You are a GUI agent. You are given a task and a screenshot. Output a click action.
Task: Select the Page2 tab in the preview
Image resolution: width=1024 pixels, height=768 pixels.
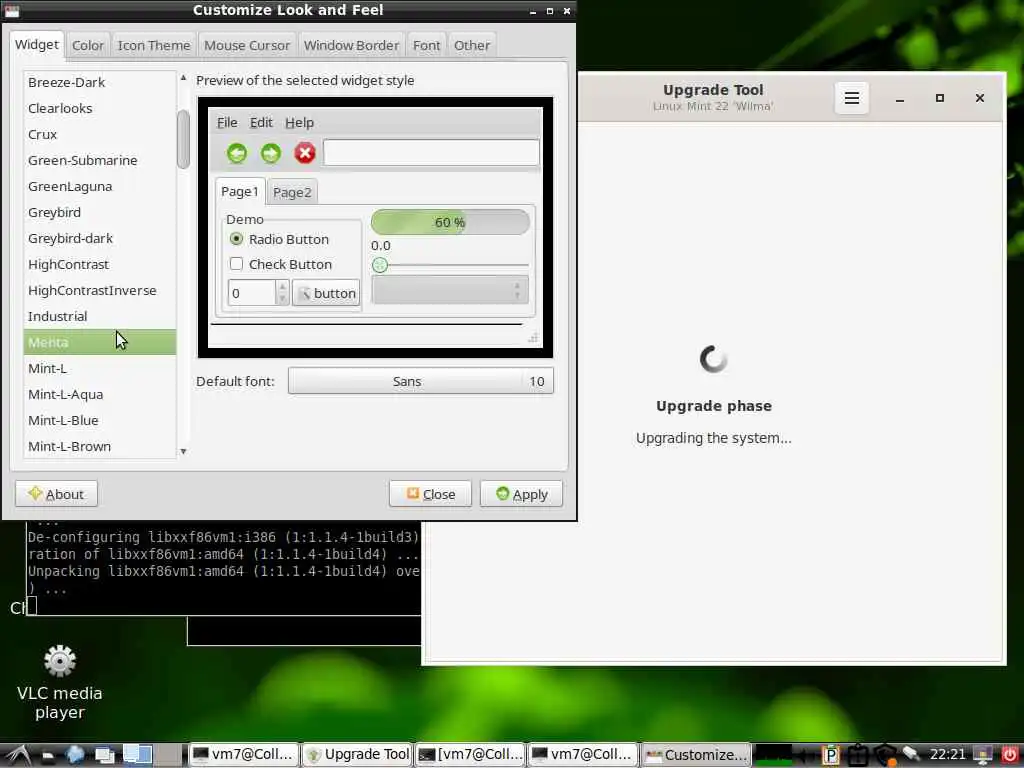(x=292, y=193)
